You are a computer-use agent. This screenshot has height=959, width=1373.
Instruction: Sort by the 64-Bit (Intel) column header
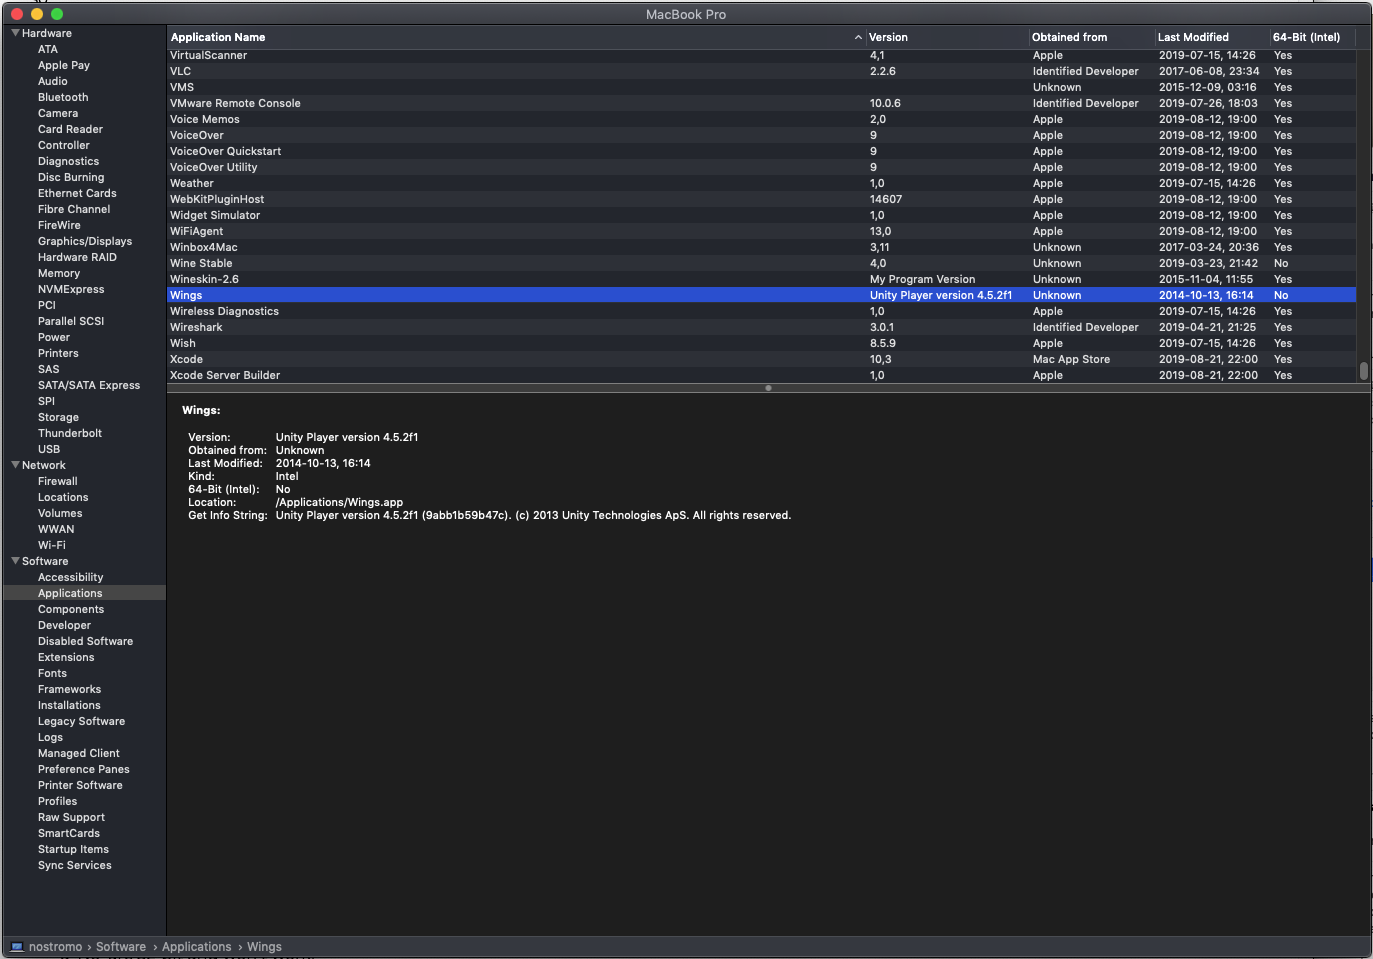1312,37
